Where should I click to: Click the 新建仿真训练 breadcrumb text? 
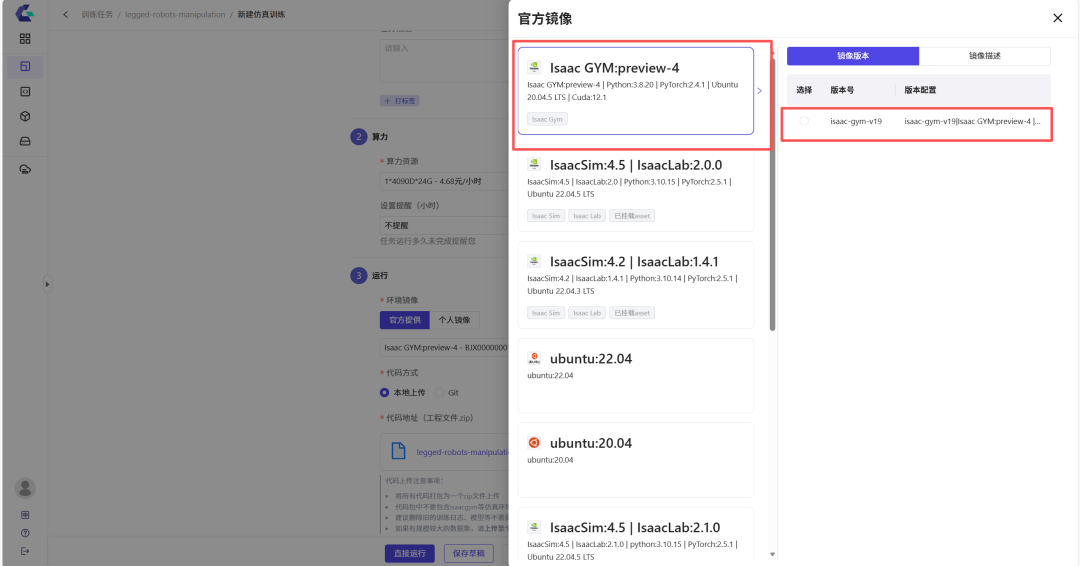tap(261, 14)
